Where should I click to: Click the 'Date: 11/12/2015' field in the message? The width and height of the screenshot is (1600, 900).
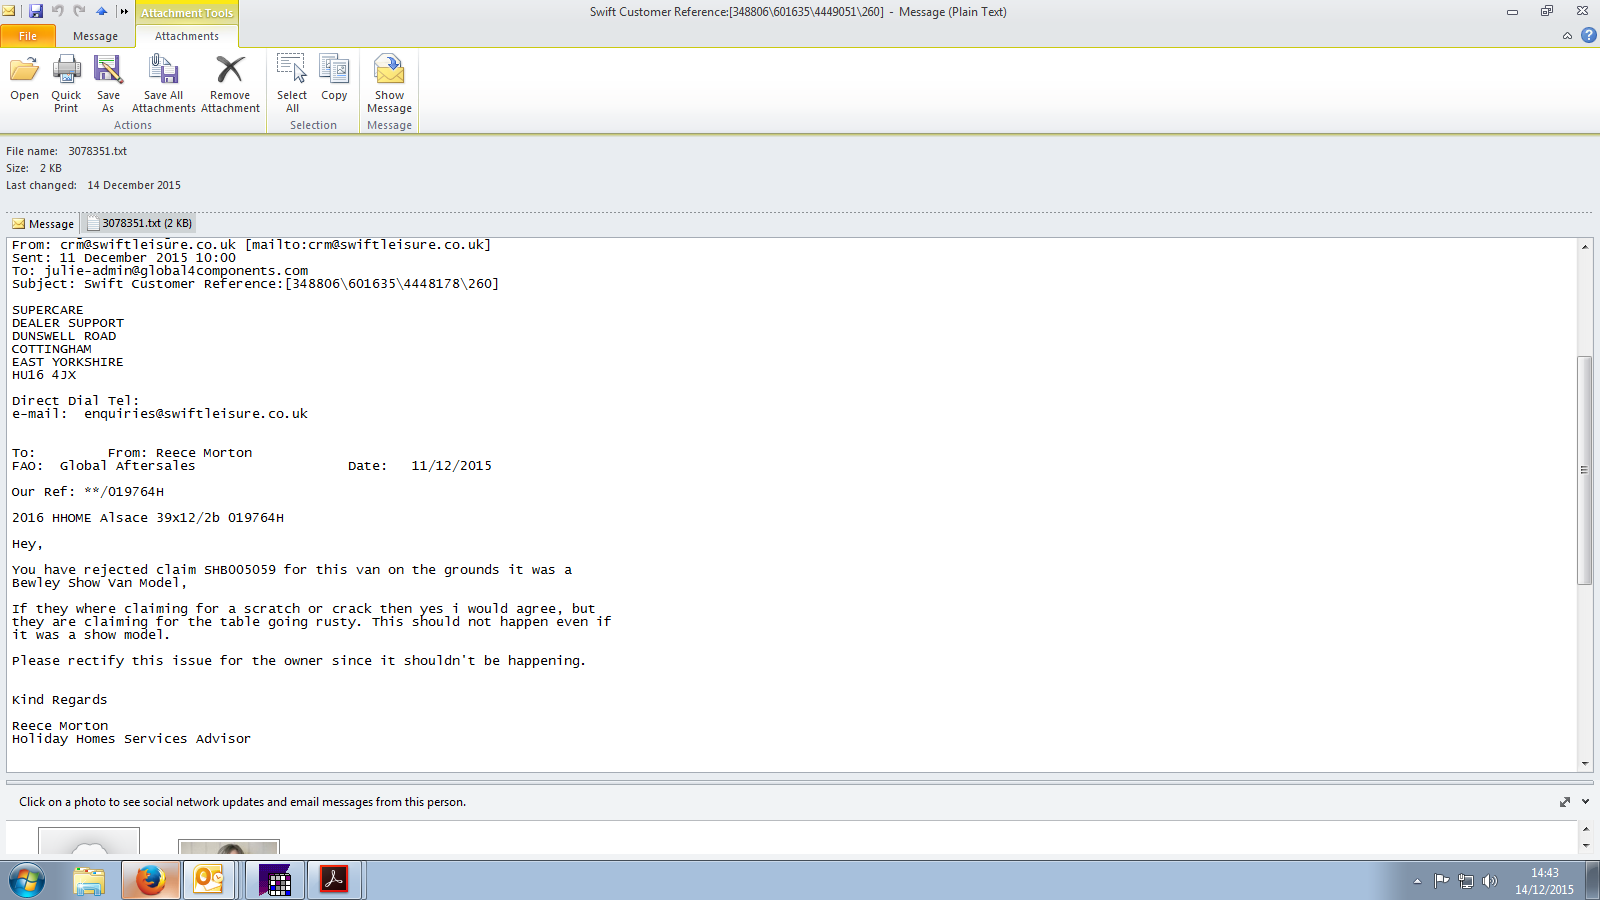point(420,466)
